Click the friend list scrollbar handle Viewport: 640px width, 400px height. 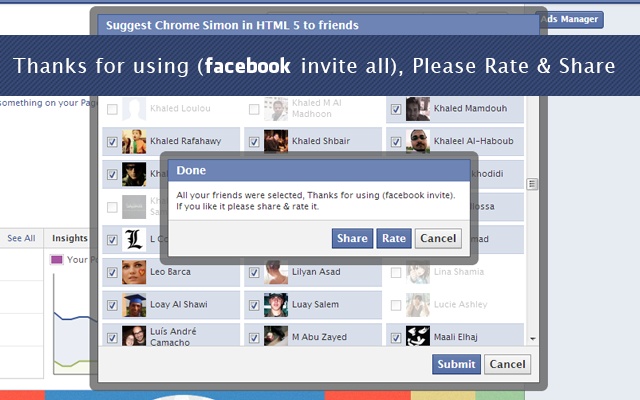532,184
